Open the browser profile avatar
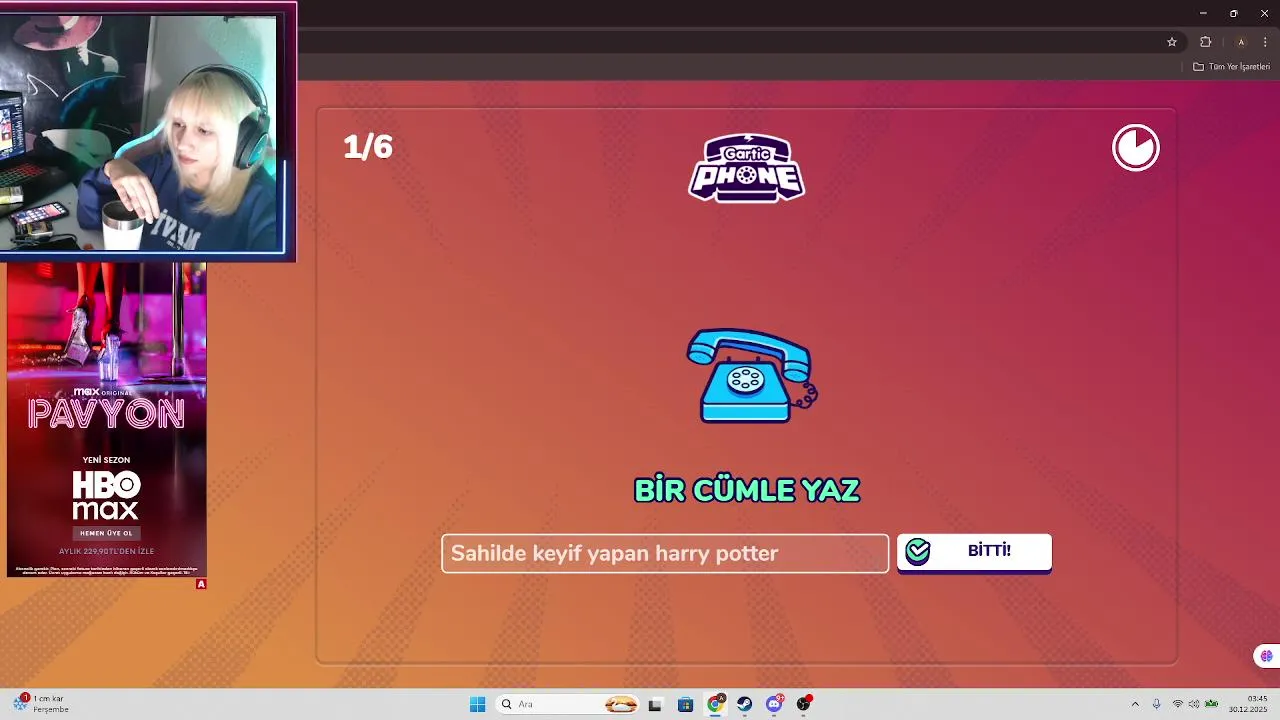Image resolution: width=1280 pixels, height=720 pixels. click(1241, 42)
